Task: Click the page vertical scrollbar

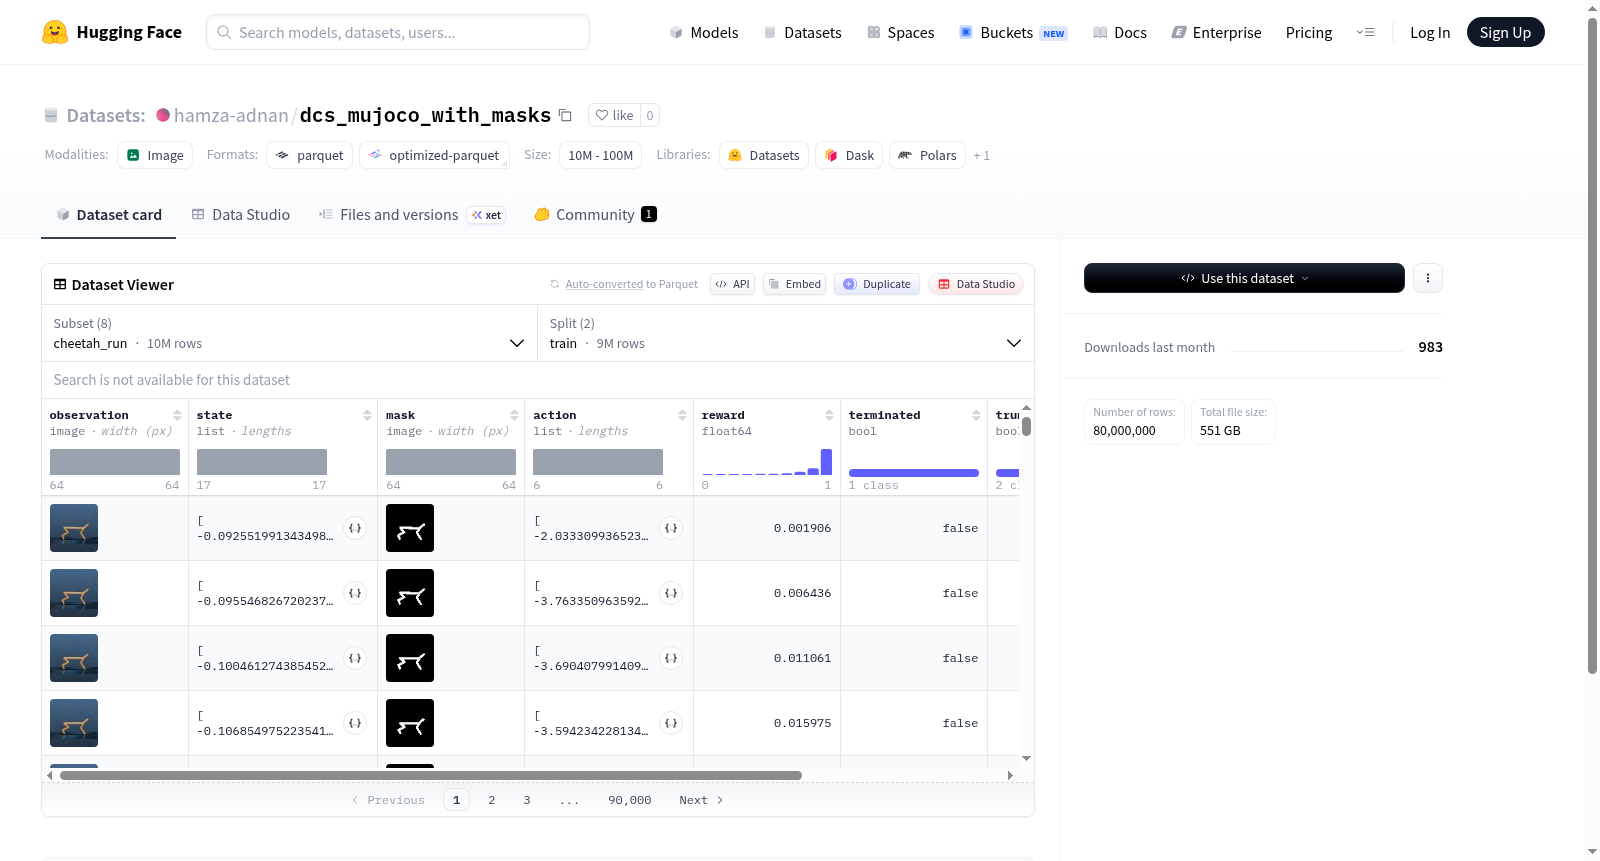Action: 1592,346
